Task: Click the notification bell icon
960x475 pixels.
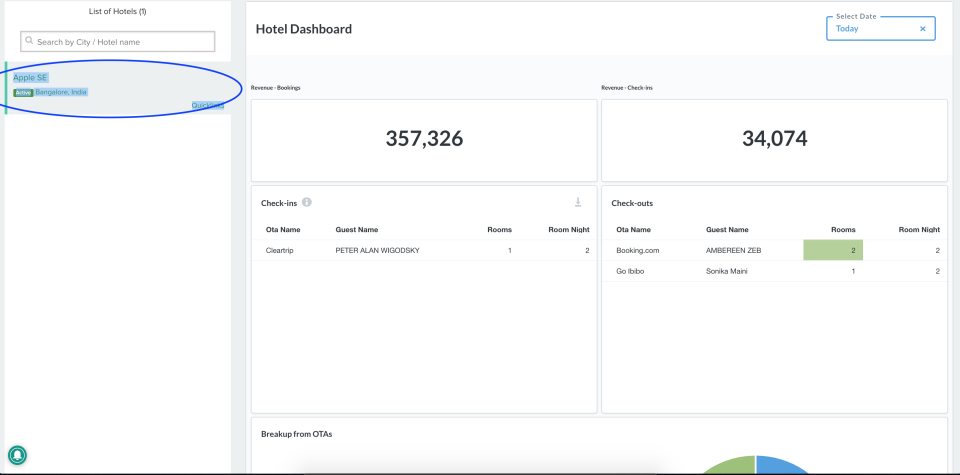Action: [17, 455]
